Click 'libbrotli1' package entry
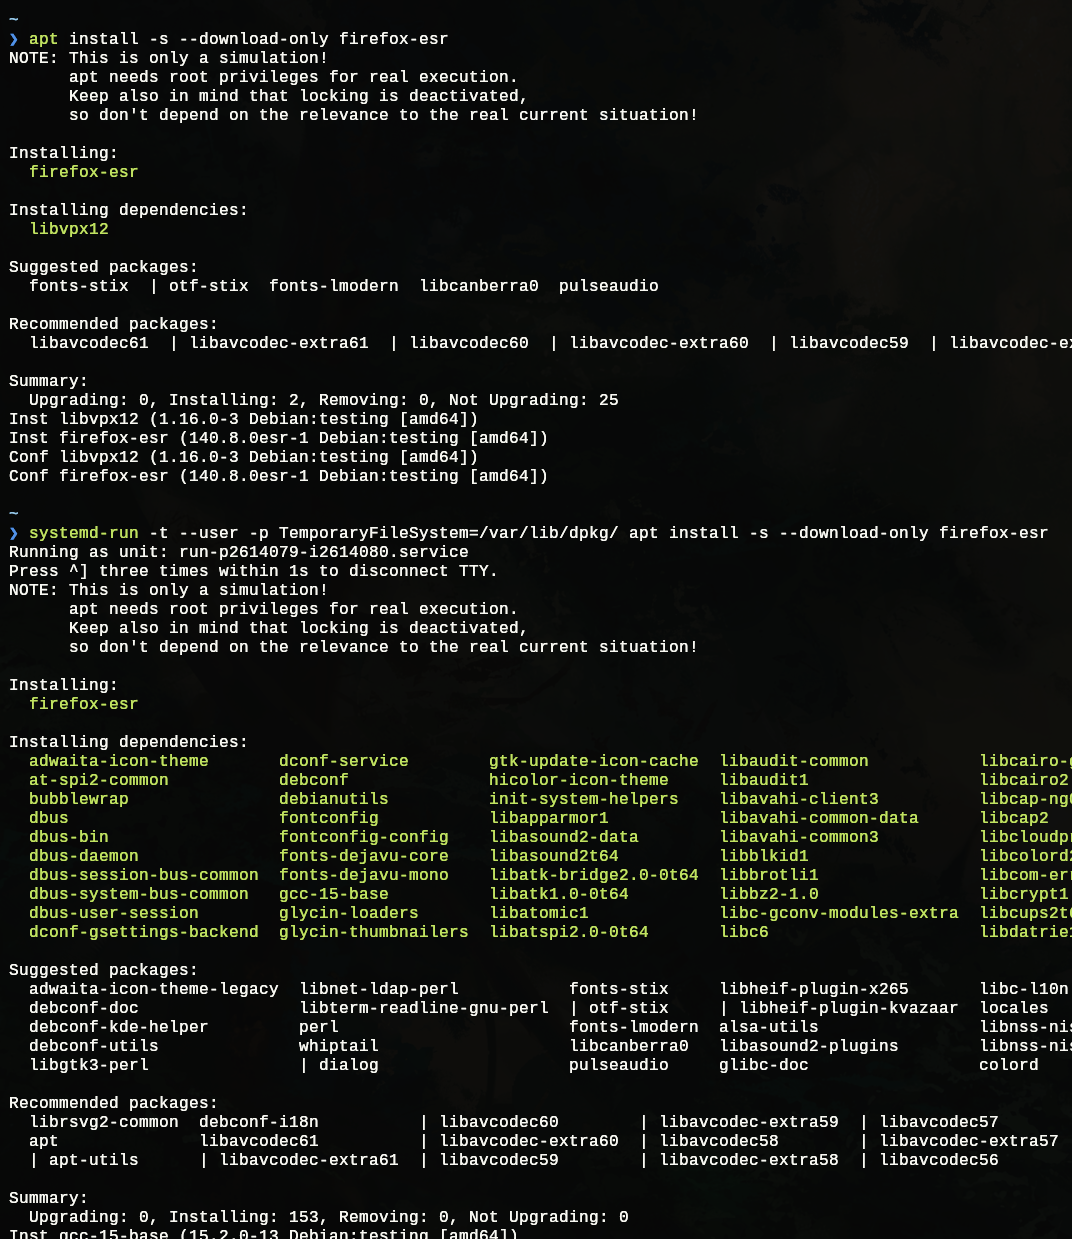Screen dimensions: 1072x1239 769,875
